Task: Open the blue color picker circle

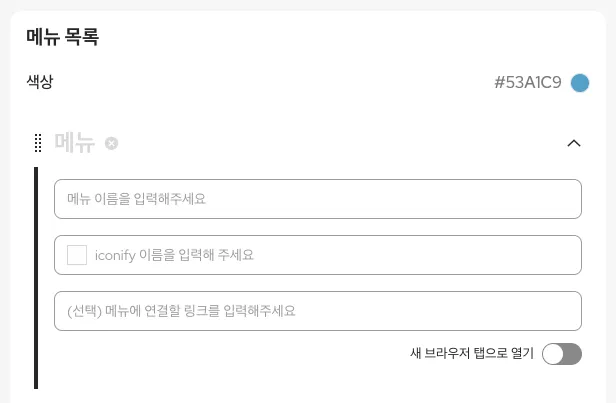Action: click(x=580, y=83)
